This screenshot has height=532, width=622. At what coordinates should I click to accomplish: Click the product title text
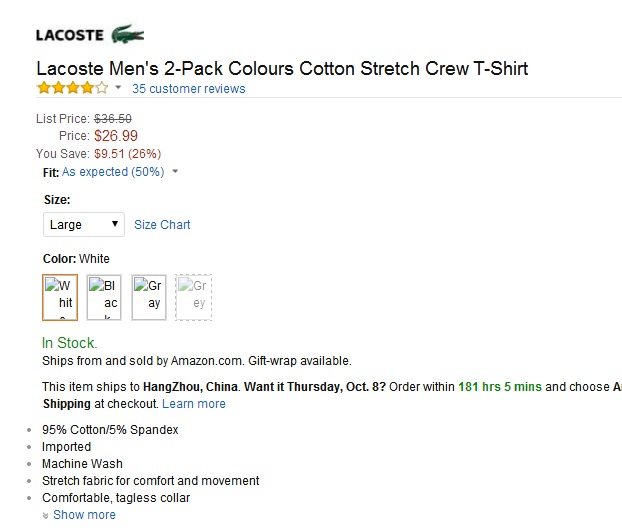282,68
